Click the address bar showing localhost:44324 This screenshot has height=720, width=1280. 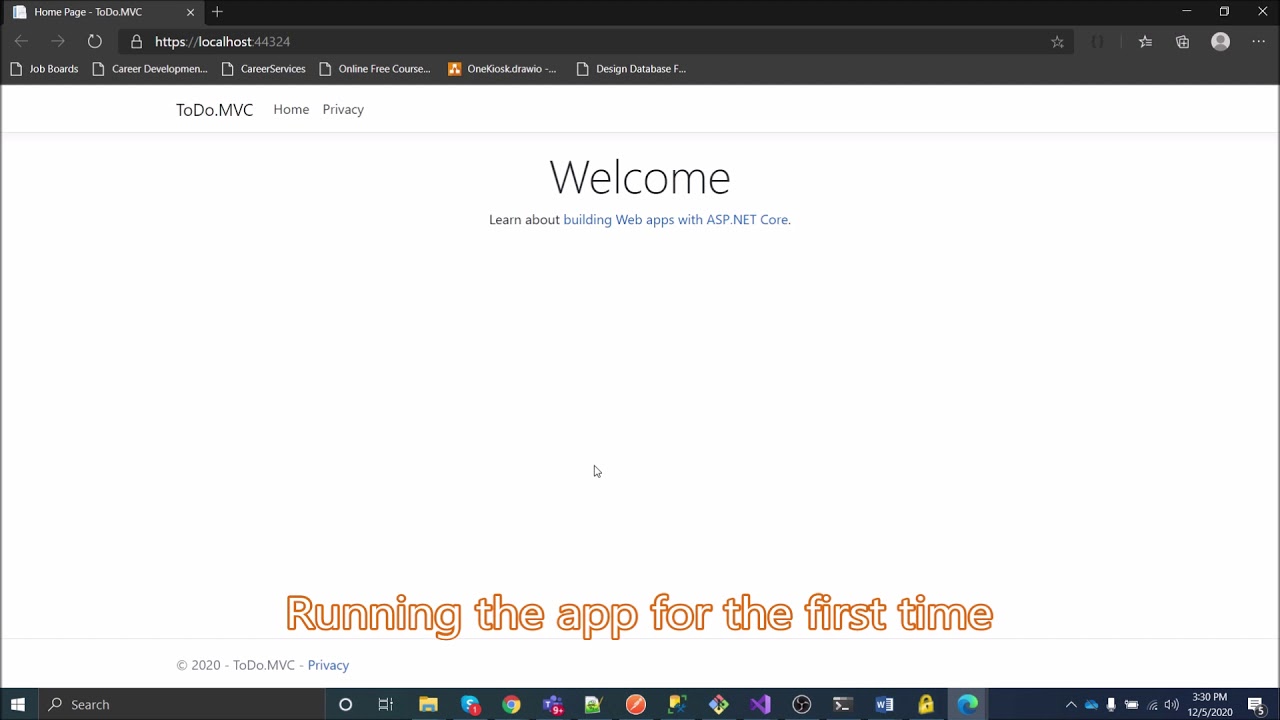point(595,42)
